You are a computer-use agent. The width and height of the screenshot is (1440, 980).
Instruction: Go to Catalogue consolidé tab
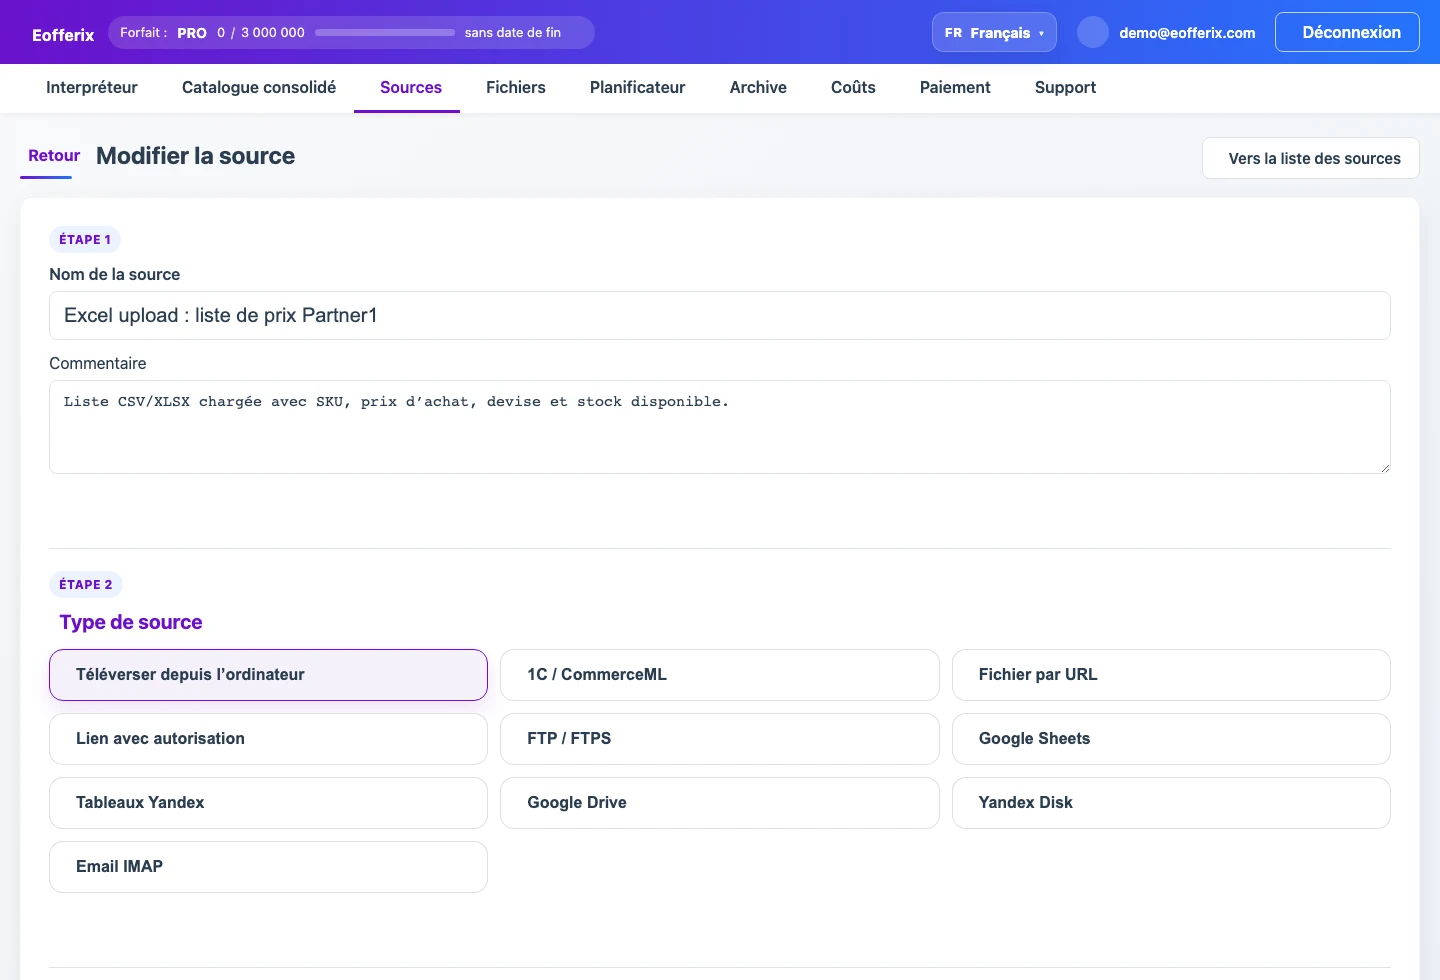click(x=259, y=87)
